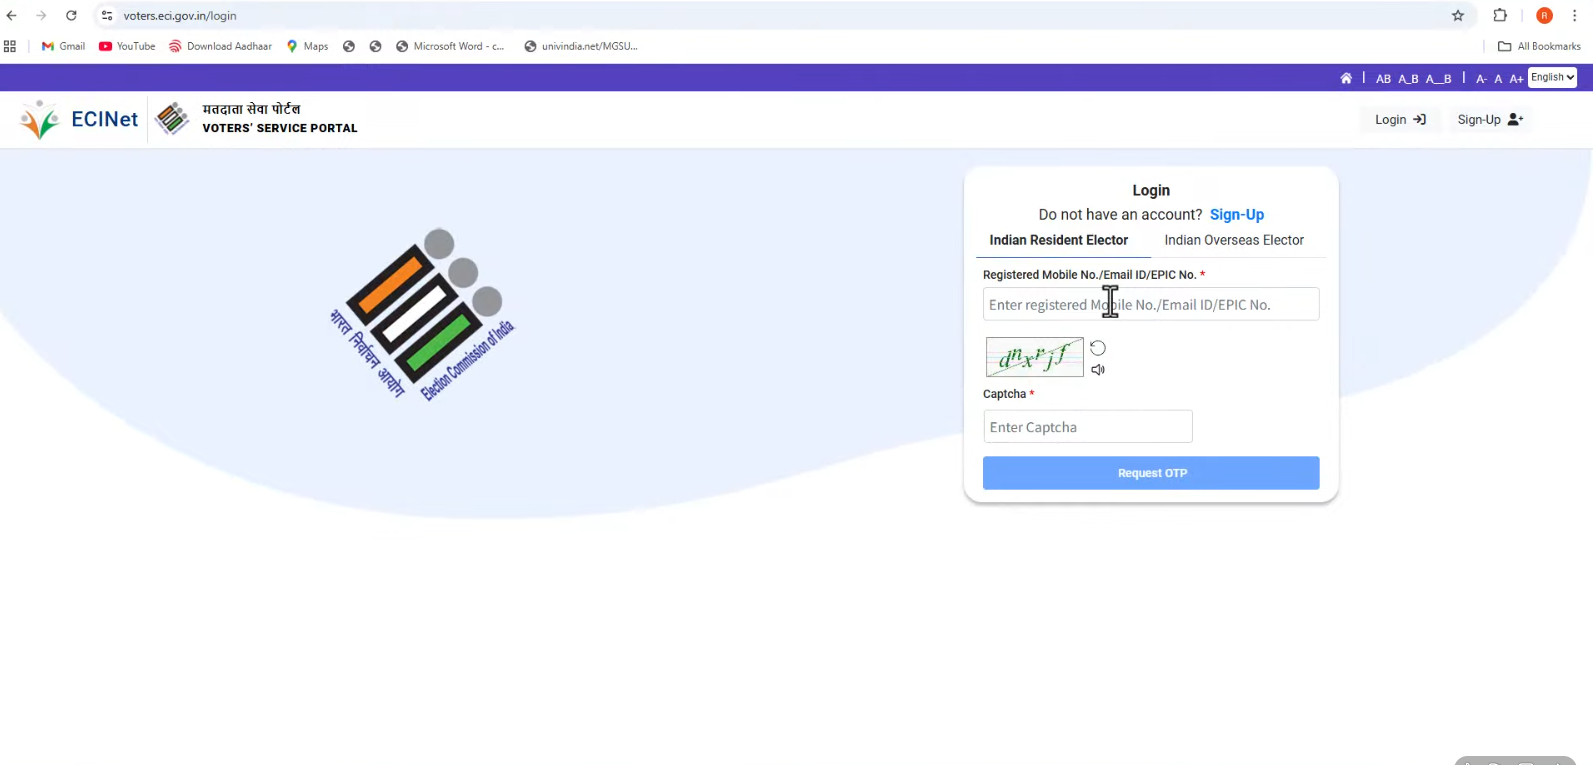Open the English language dropdown

click(1552, 78)
